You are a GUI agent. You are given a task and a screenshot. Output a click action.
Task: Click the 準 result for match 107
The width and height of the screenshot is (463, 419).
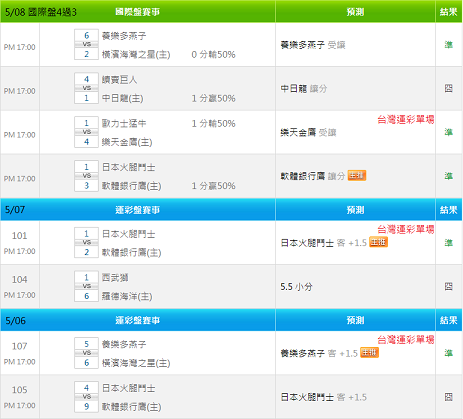point(448,353)
